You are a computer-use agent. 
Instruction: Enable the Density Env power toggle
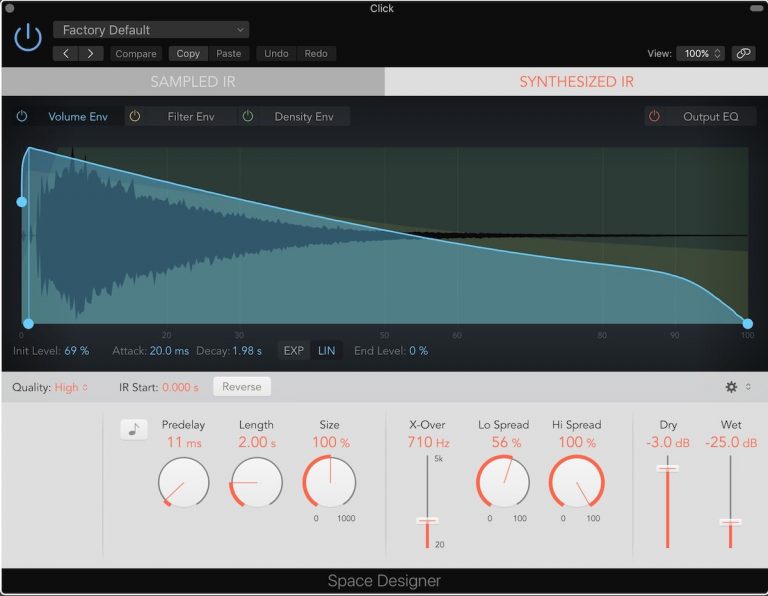(247, 117)
